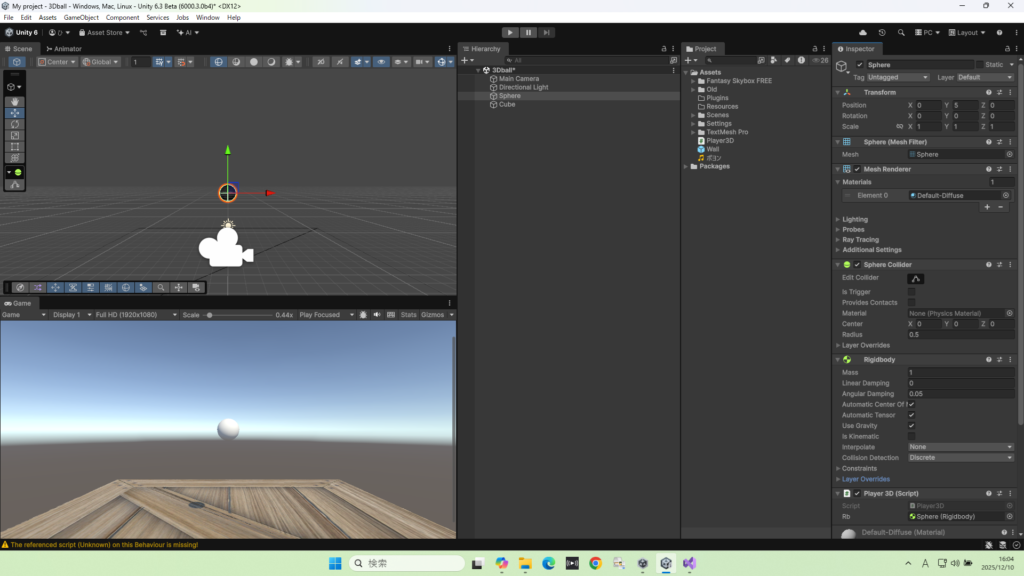Screen dimensions: 1024x576
Task: Check the Is Trigger checkbox
Action: (x=911, y=292)
